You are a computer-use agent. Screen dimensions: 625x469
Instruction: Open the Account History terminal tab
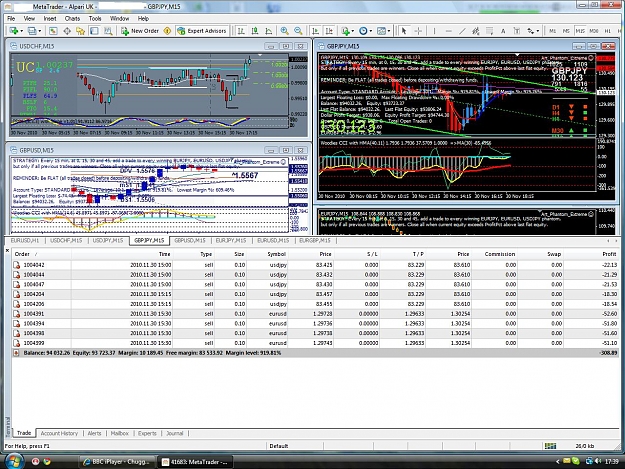(x=59, y=433)
